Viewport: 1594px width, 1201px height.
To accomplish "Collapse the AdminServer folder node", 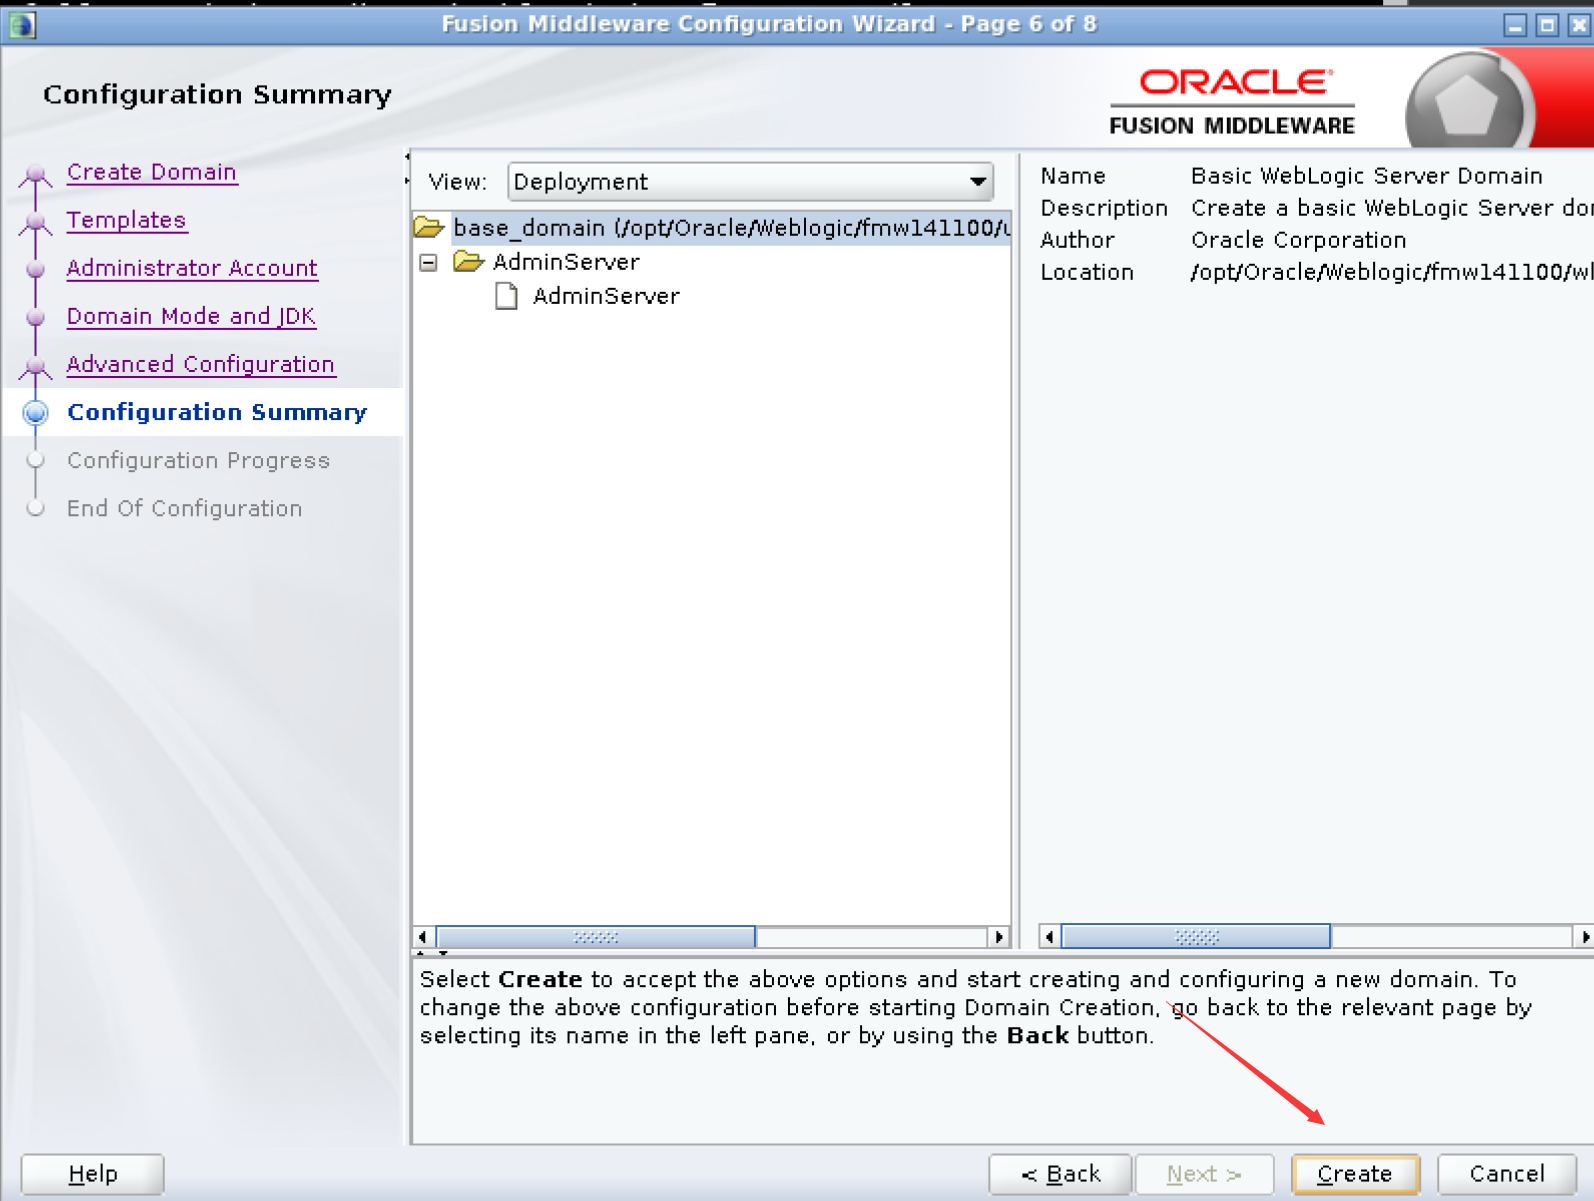I will click(x=429, y=263).
